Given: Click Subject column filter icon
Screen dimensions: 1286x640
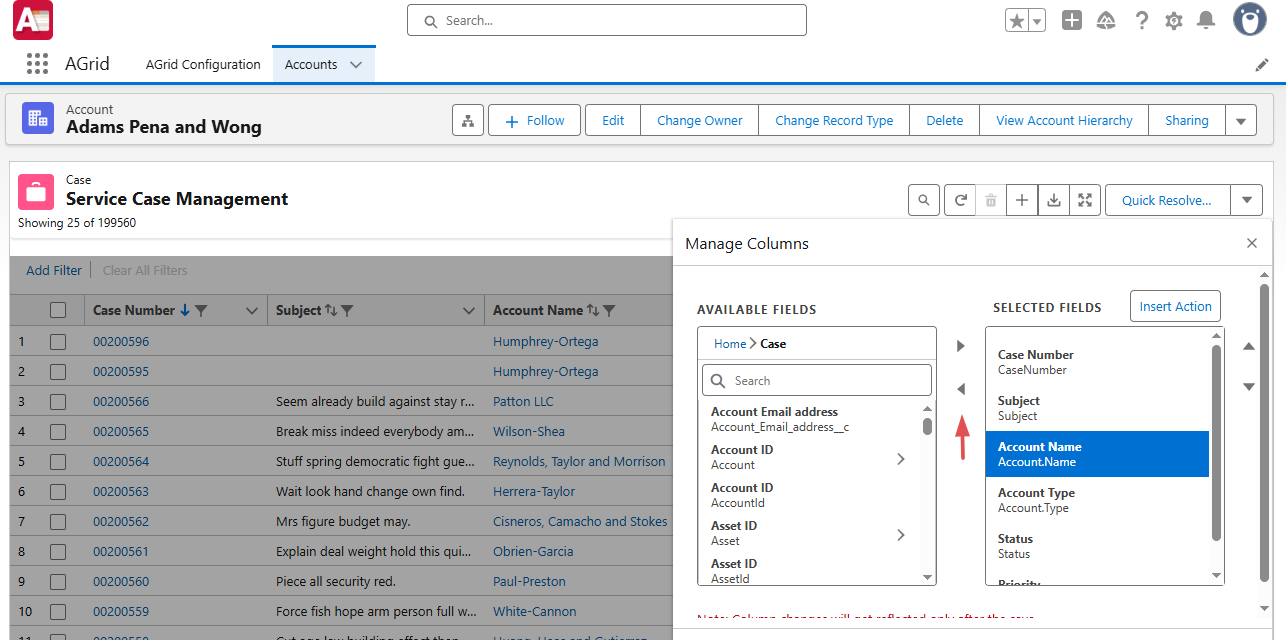Looking at the screenshot, I should click(x=347, y=311).
